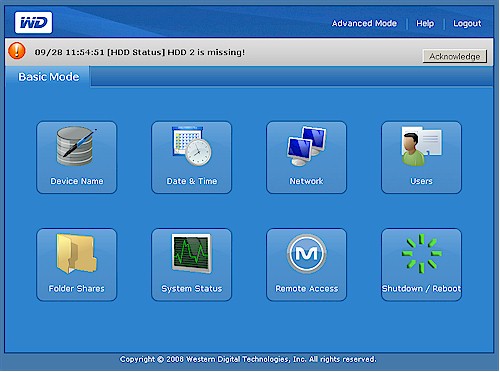Click the HDD 2 is missing message
The width and height of the screenshot is (500, 372).
click(140, 52)
